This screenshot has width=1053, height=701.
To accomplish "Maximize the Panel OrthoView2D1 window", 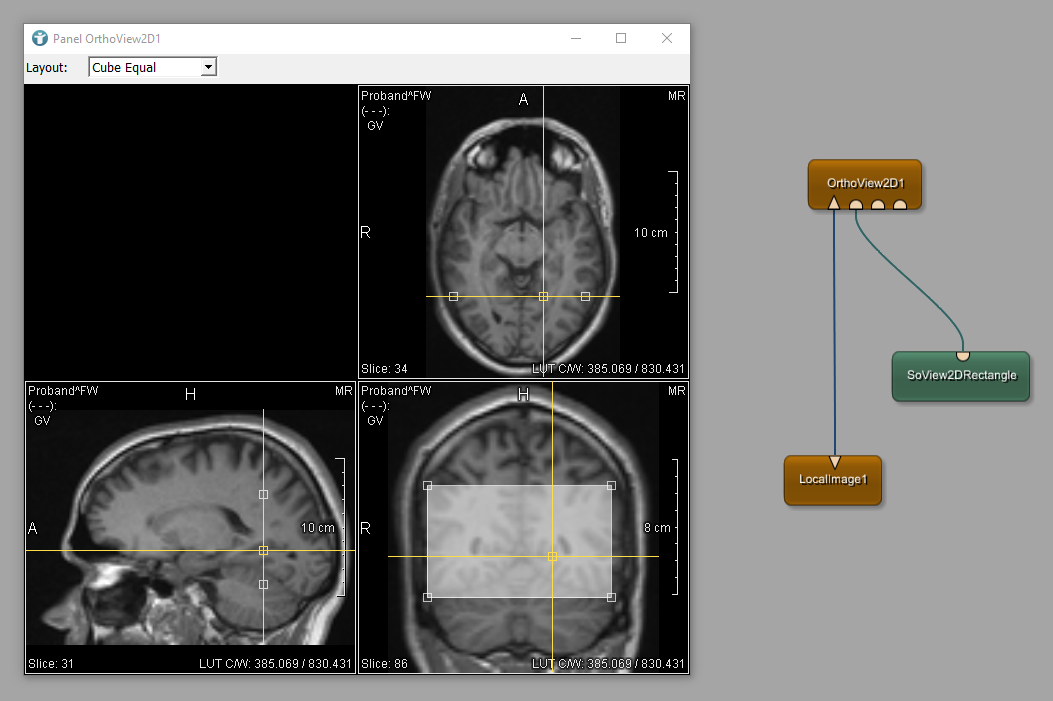I will click(x=621, y=39).
